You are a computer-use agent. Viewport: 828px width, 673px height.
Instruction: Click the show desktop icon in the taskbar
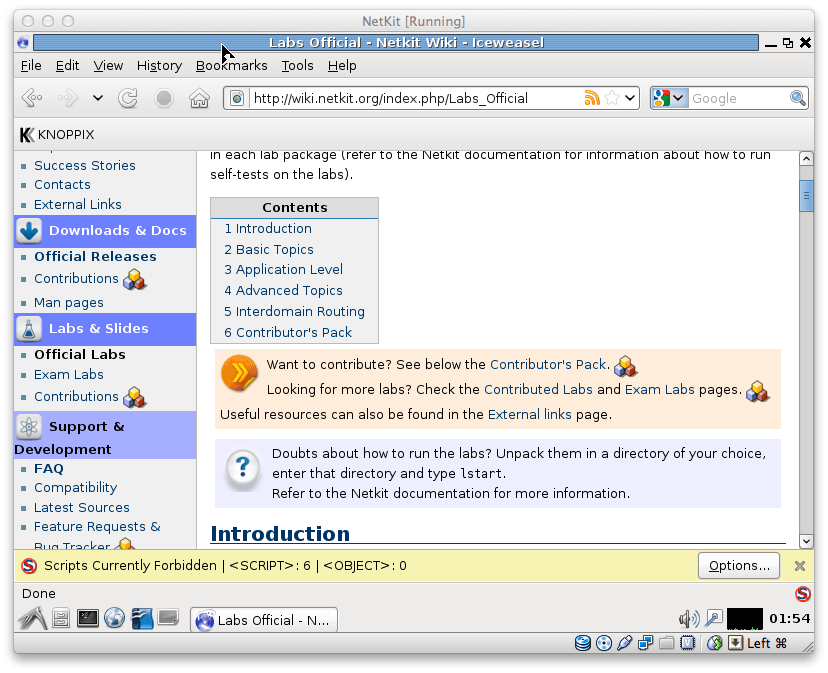(168, 617)
